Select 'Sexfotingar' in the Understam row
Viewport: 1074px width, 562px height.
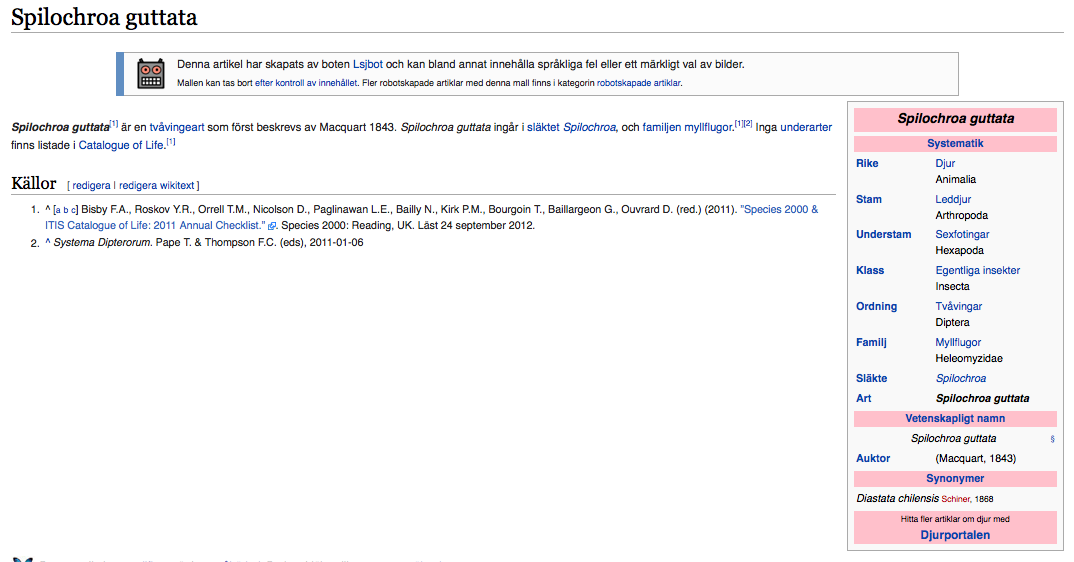pyautogui.click(x=962, y=234)
